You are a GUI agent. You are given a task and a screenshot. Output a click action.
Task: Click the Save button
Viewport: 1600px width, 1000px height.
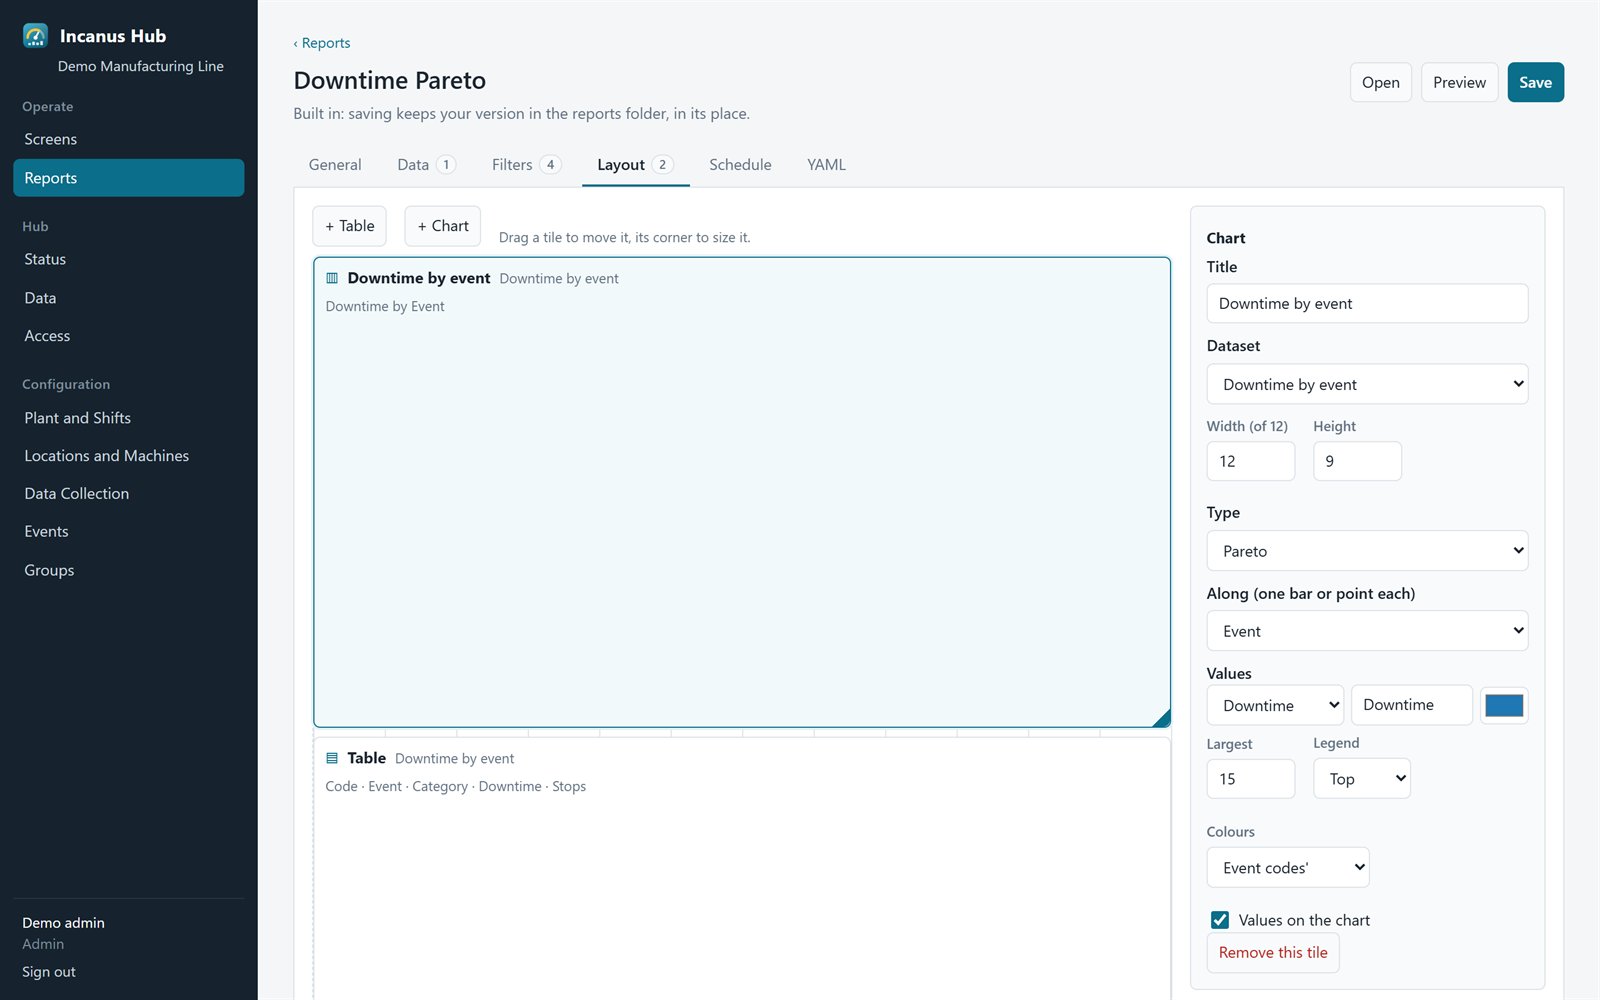[x=1535, y=83]
